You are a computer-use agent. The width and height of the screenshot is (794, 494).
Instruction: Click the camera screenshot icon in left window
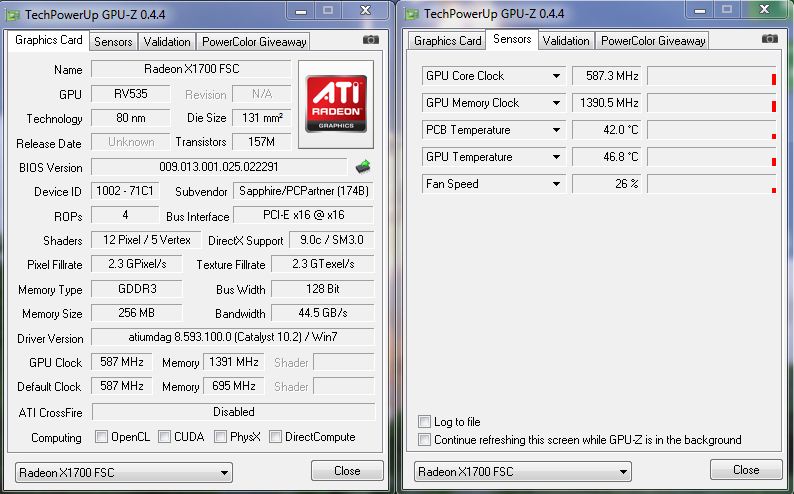(371, 40)
